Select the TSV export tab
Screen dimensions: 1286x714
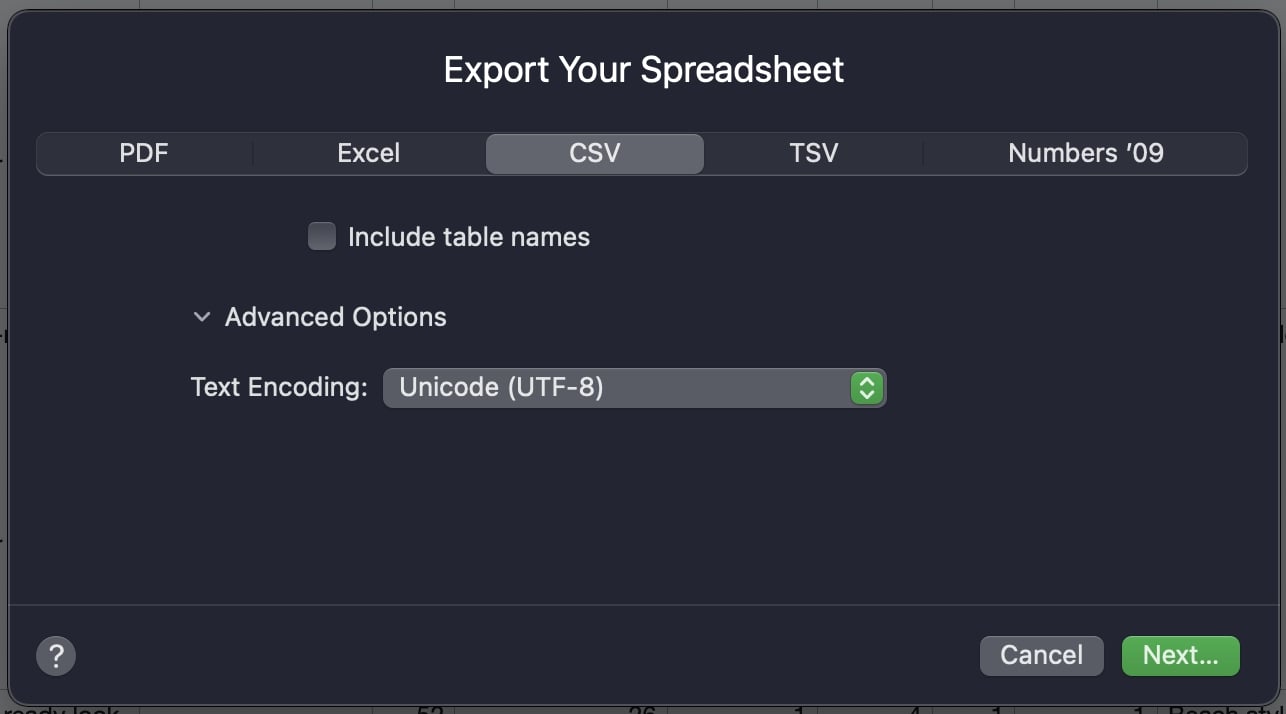tap(813, 153)
